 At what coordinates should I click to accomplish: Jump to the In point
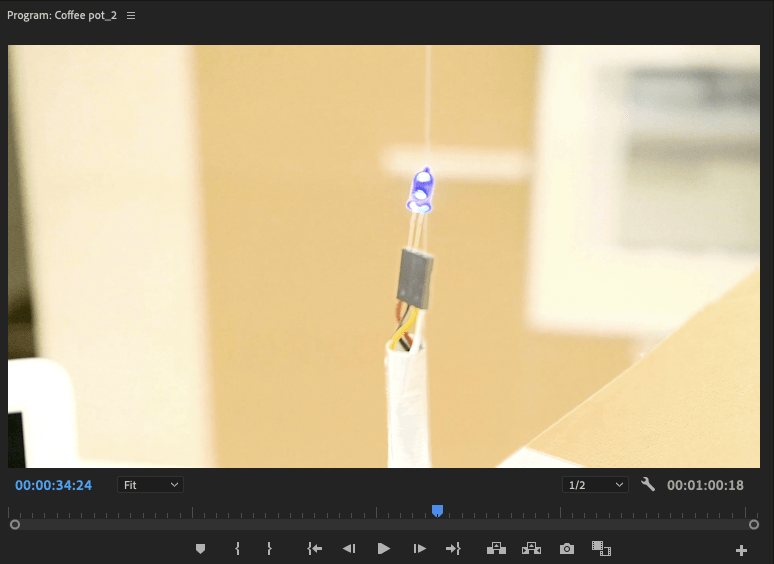click(x=315, y=549)
